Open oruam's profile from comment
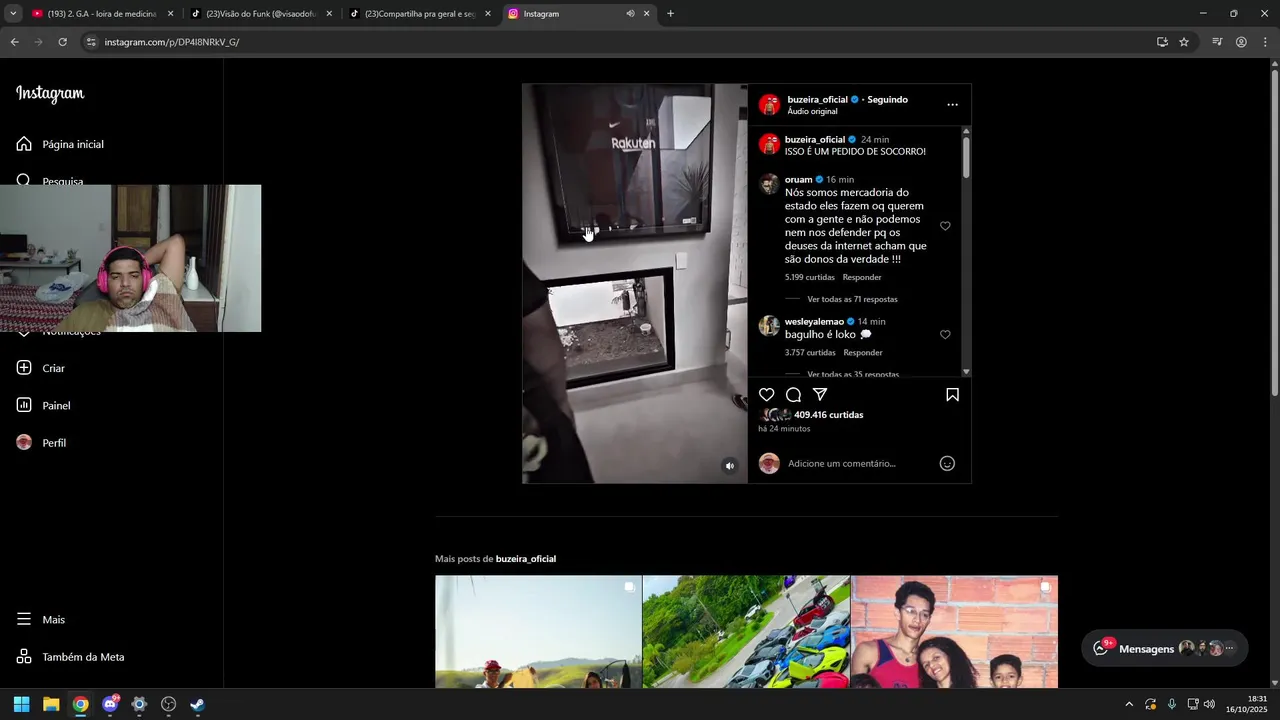The image size is (1280, 720). point(798,180)
